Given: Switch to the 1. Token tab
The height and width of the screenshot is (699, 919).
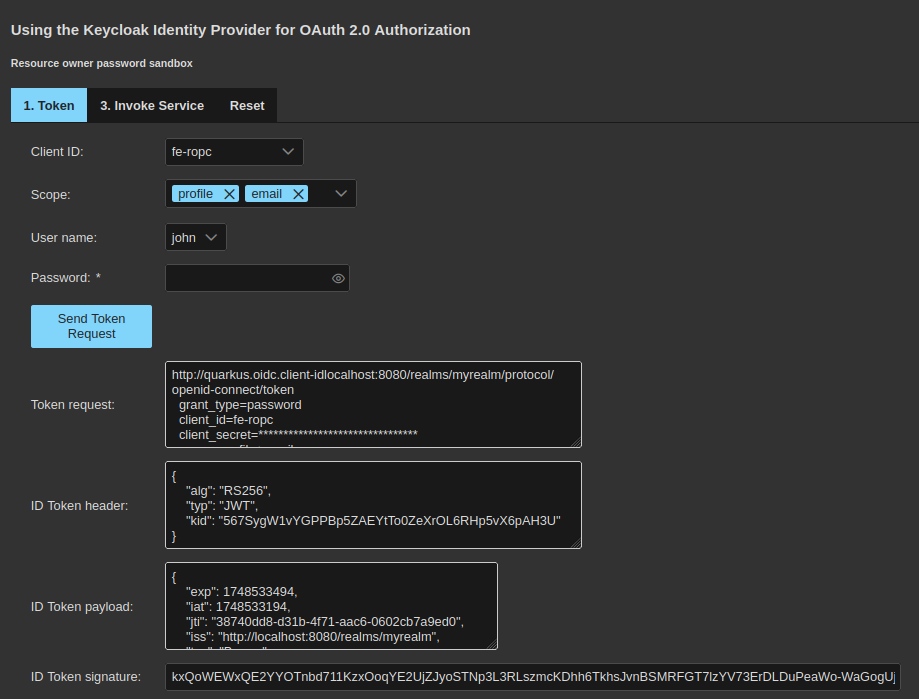Looking at the screenshot, I should (49, 105).
